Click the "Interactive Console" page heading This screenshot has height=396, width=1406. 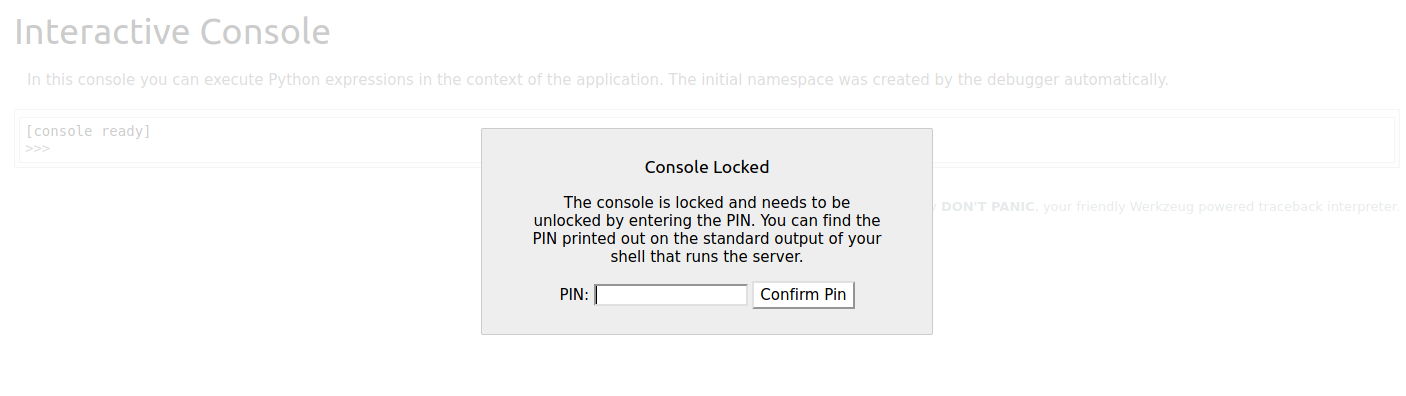pyautogui.click(x=172, y=32)
